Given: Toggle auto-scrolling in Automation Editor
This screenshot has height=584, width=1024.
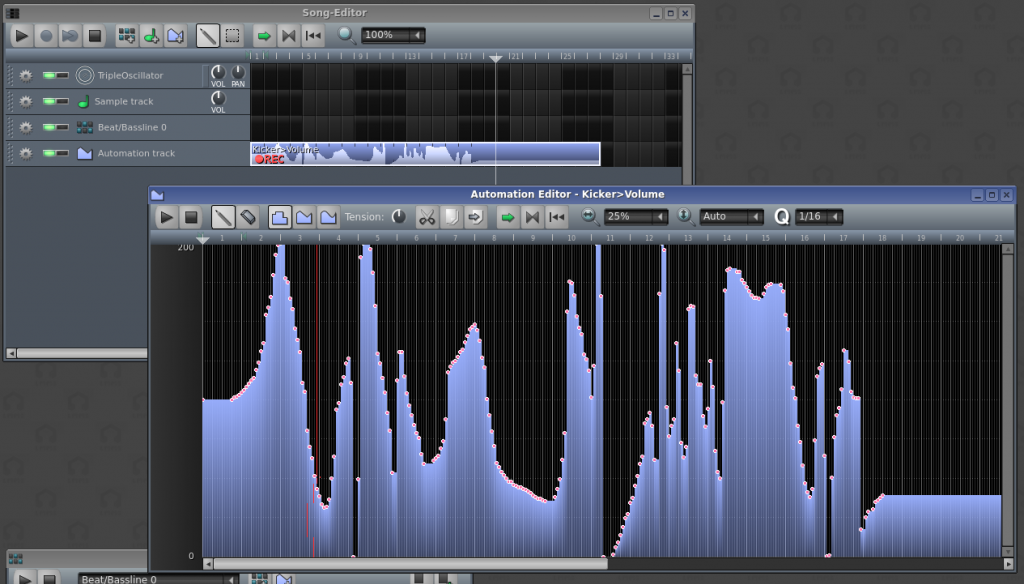Looking at the screenshot, I should point(507,217).
